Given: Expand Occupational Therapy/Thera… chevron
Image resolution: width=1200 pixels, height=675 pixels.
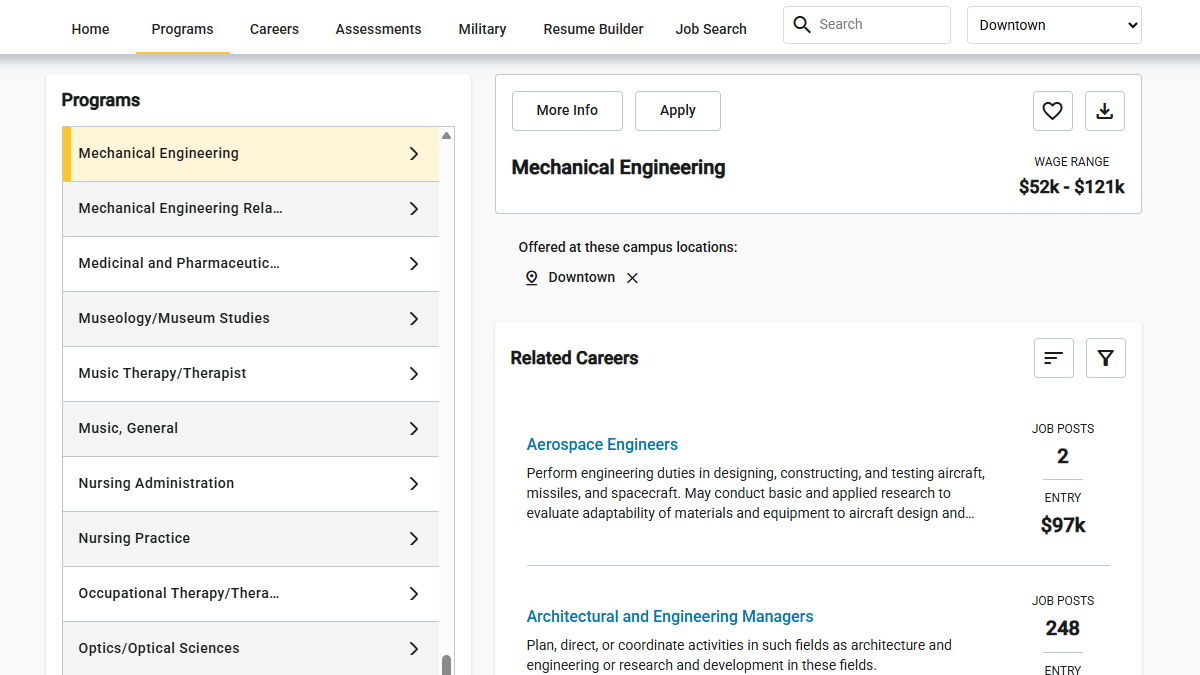Looking at the screenshot, I should tap(414, 594).
